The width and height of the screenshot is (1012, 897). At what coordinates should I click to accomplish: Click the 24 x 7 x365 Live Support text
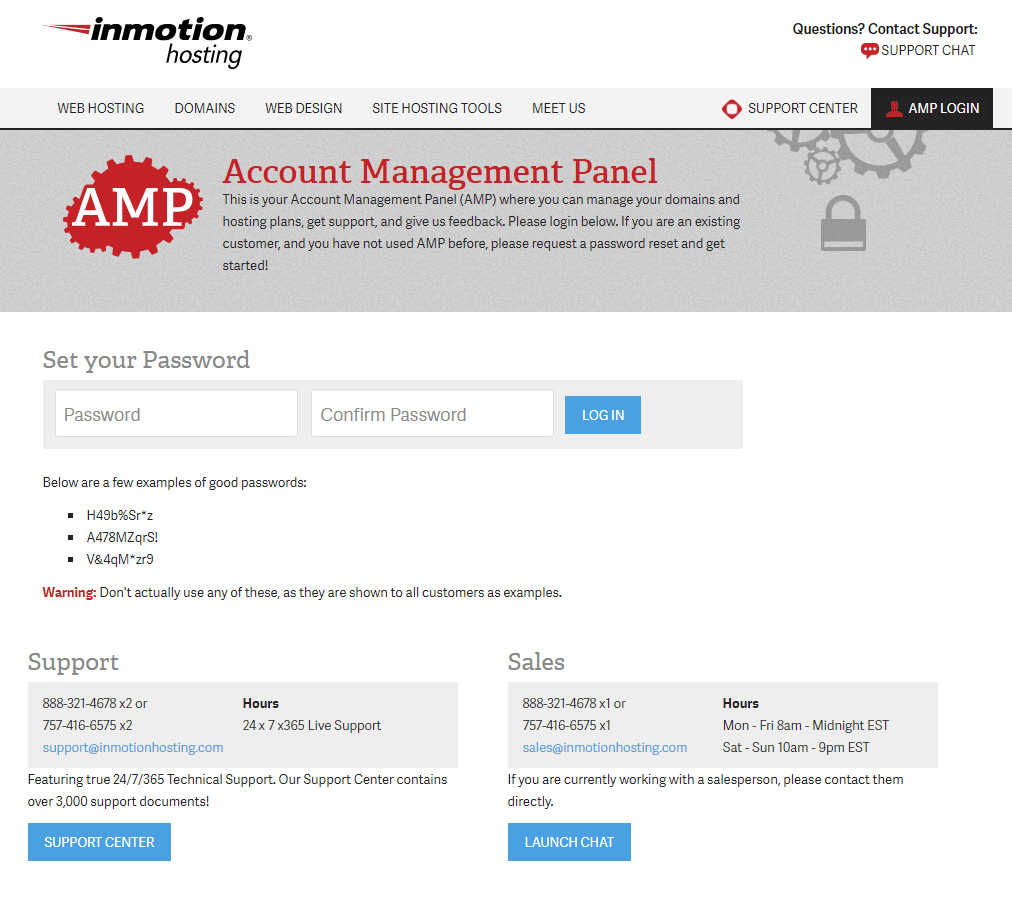312,725
